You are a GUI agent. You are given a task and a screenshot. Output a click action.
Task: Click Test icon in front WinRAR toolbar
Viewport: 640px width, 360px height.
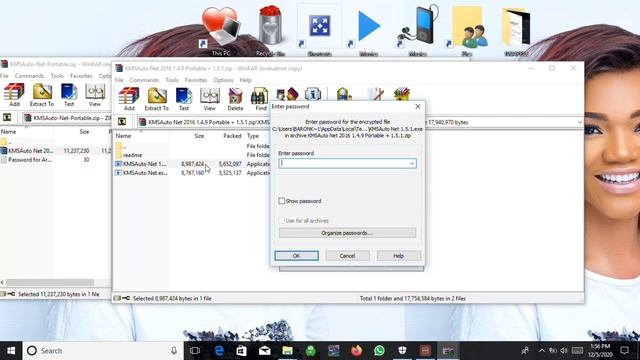pos(184,99)
